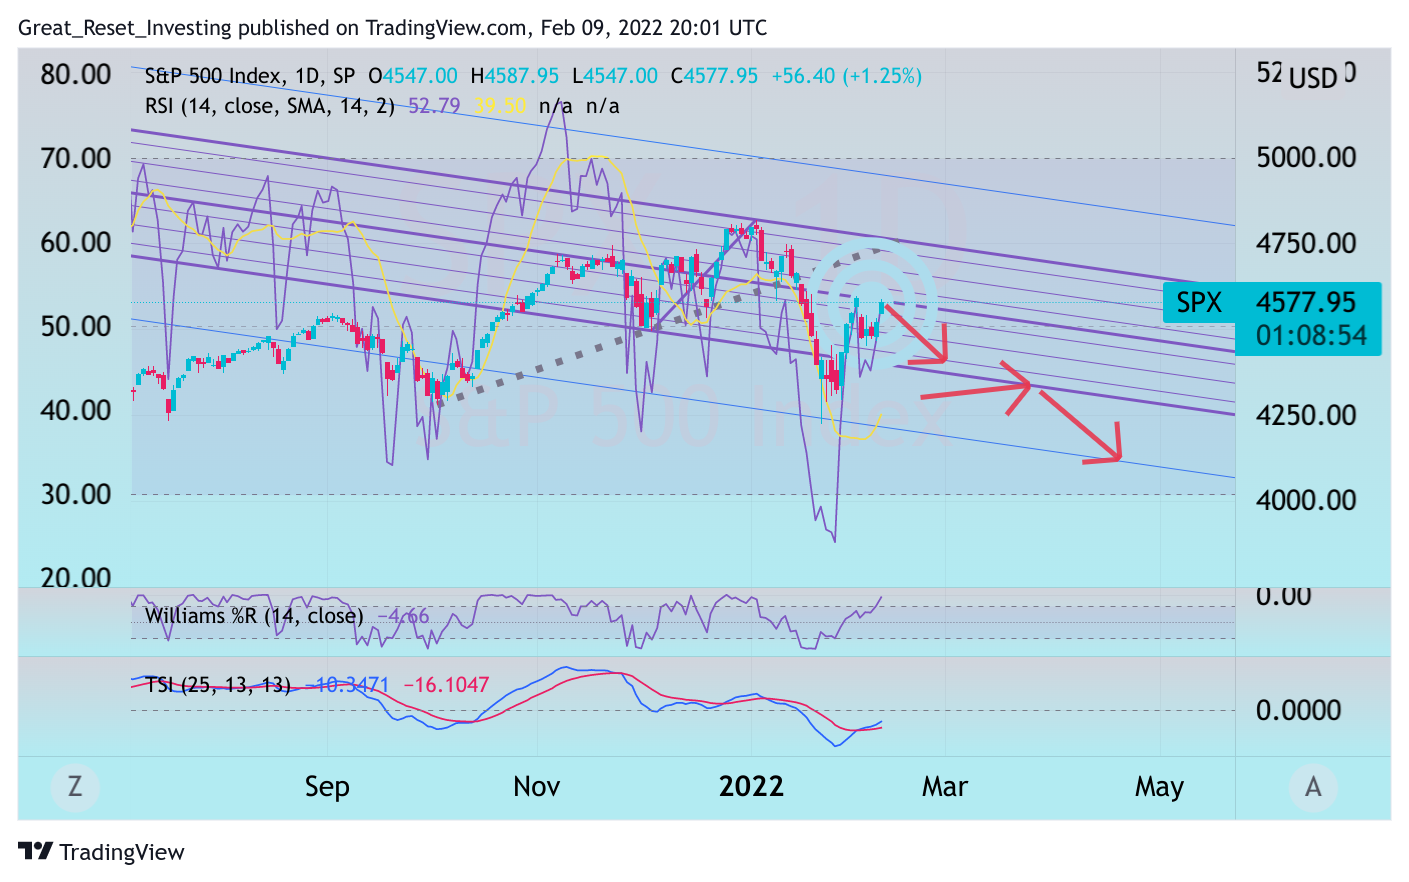Click the 70.00 RSI level

click(x=76, y=158)
